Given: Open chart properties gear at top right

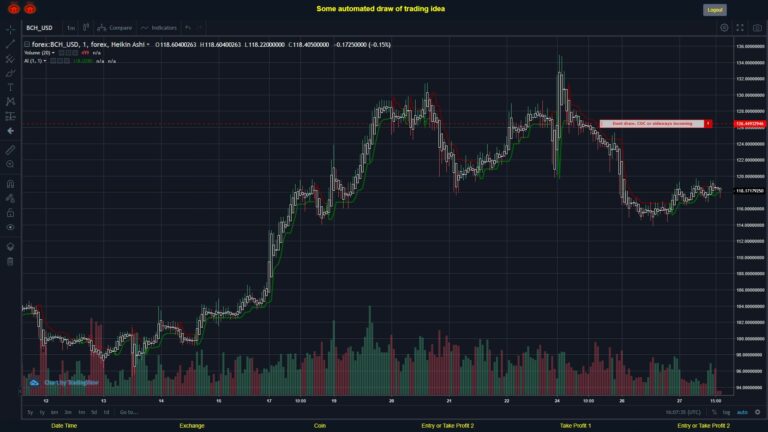Looking at the screenshot, I should click(724, 28).
